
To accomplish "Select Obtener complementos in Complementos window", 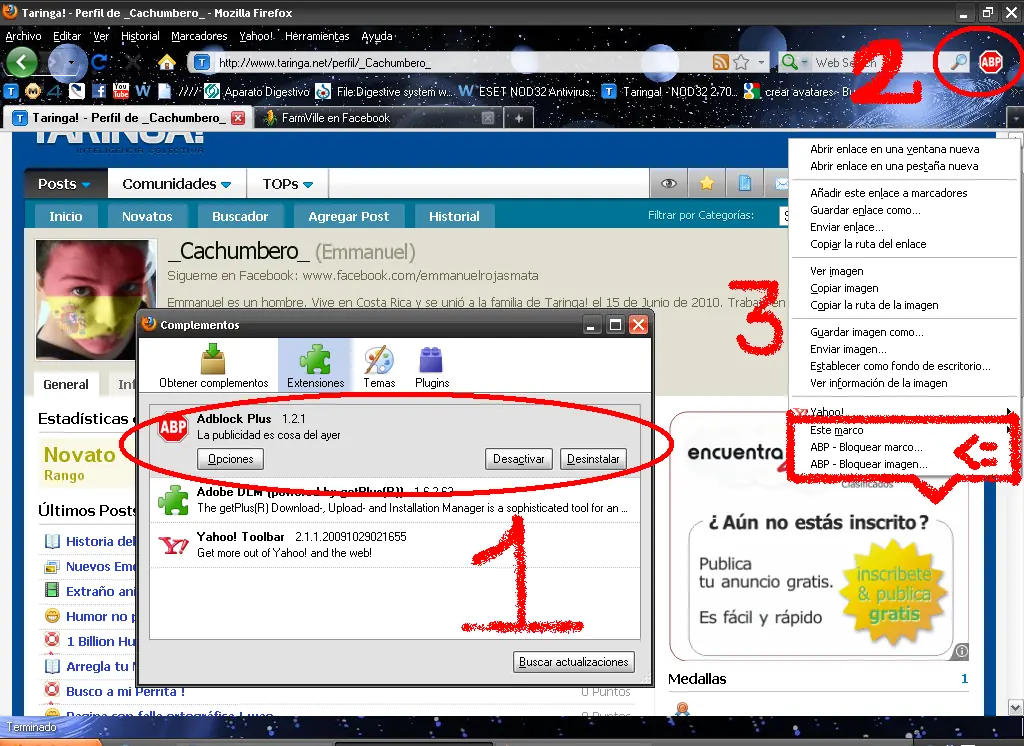I will (214, 366).
